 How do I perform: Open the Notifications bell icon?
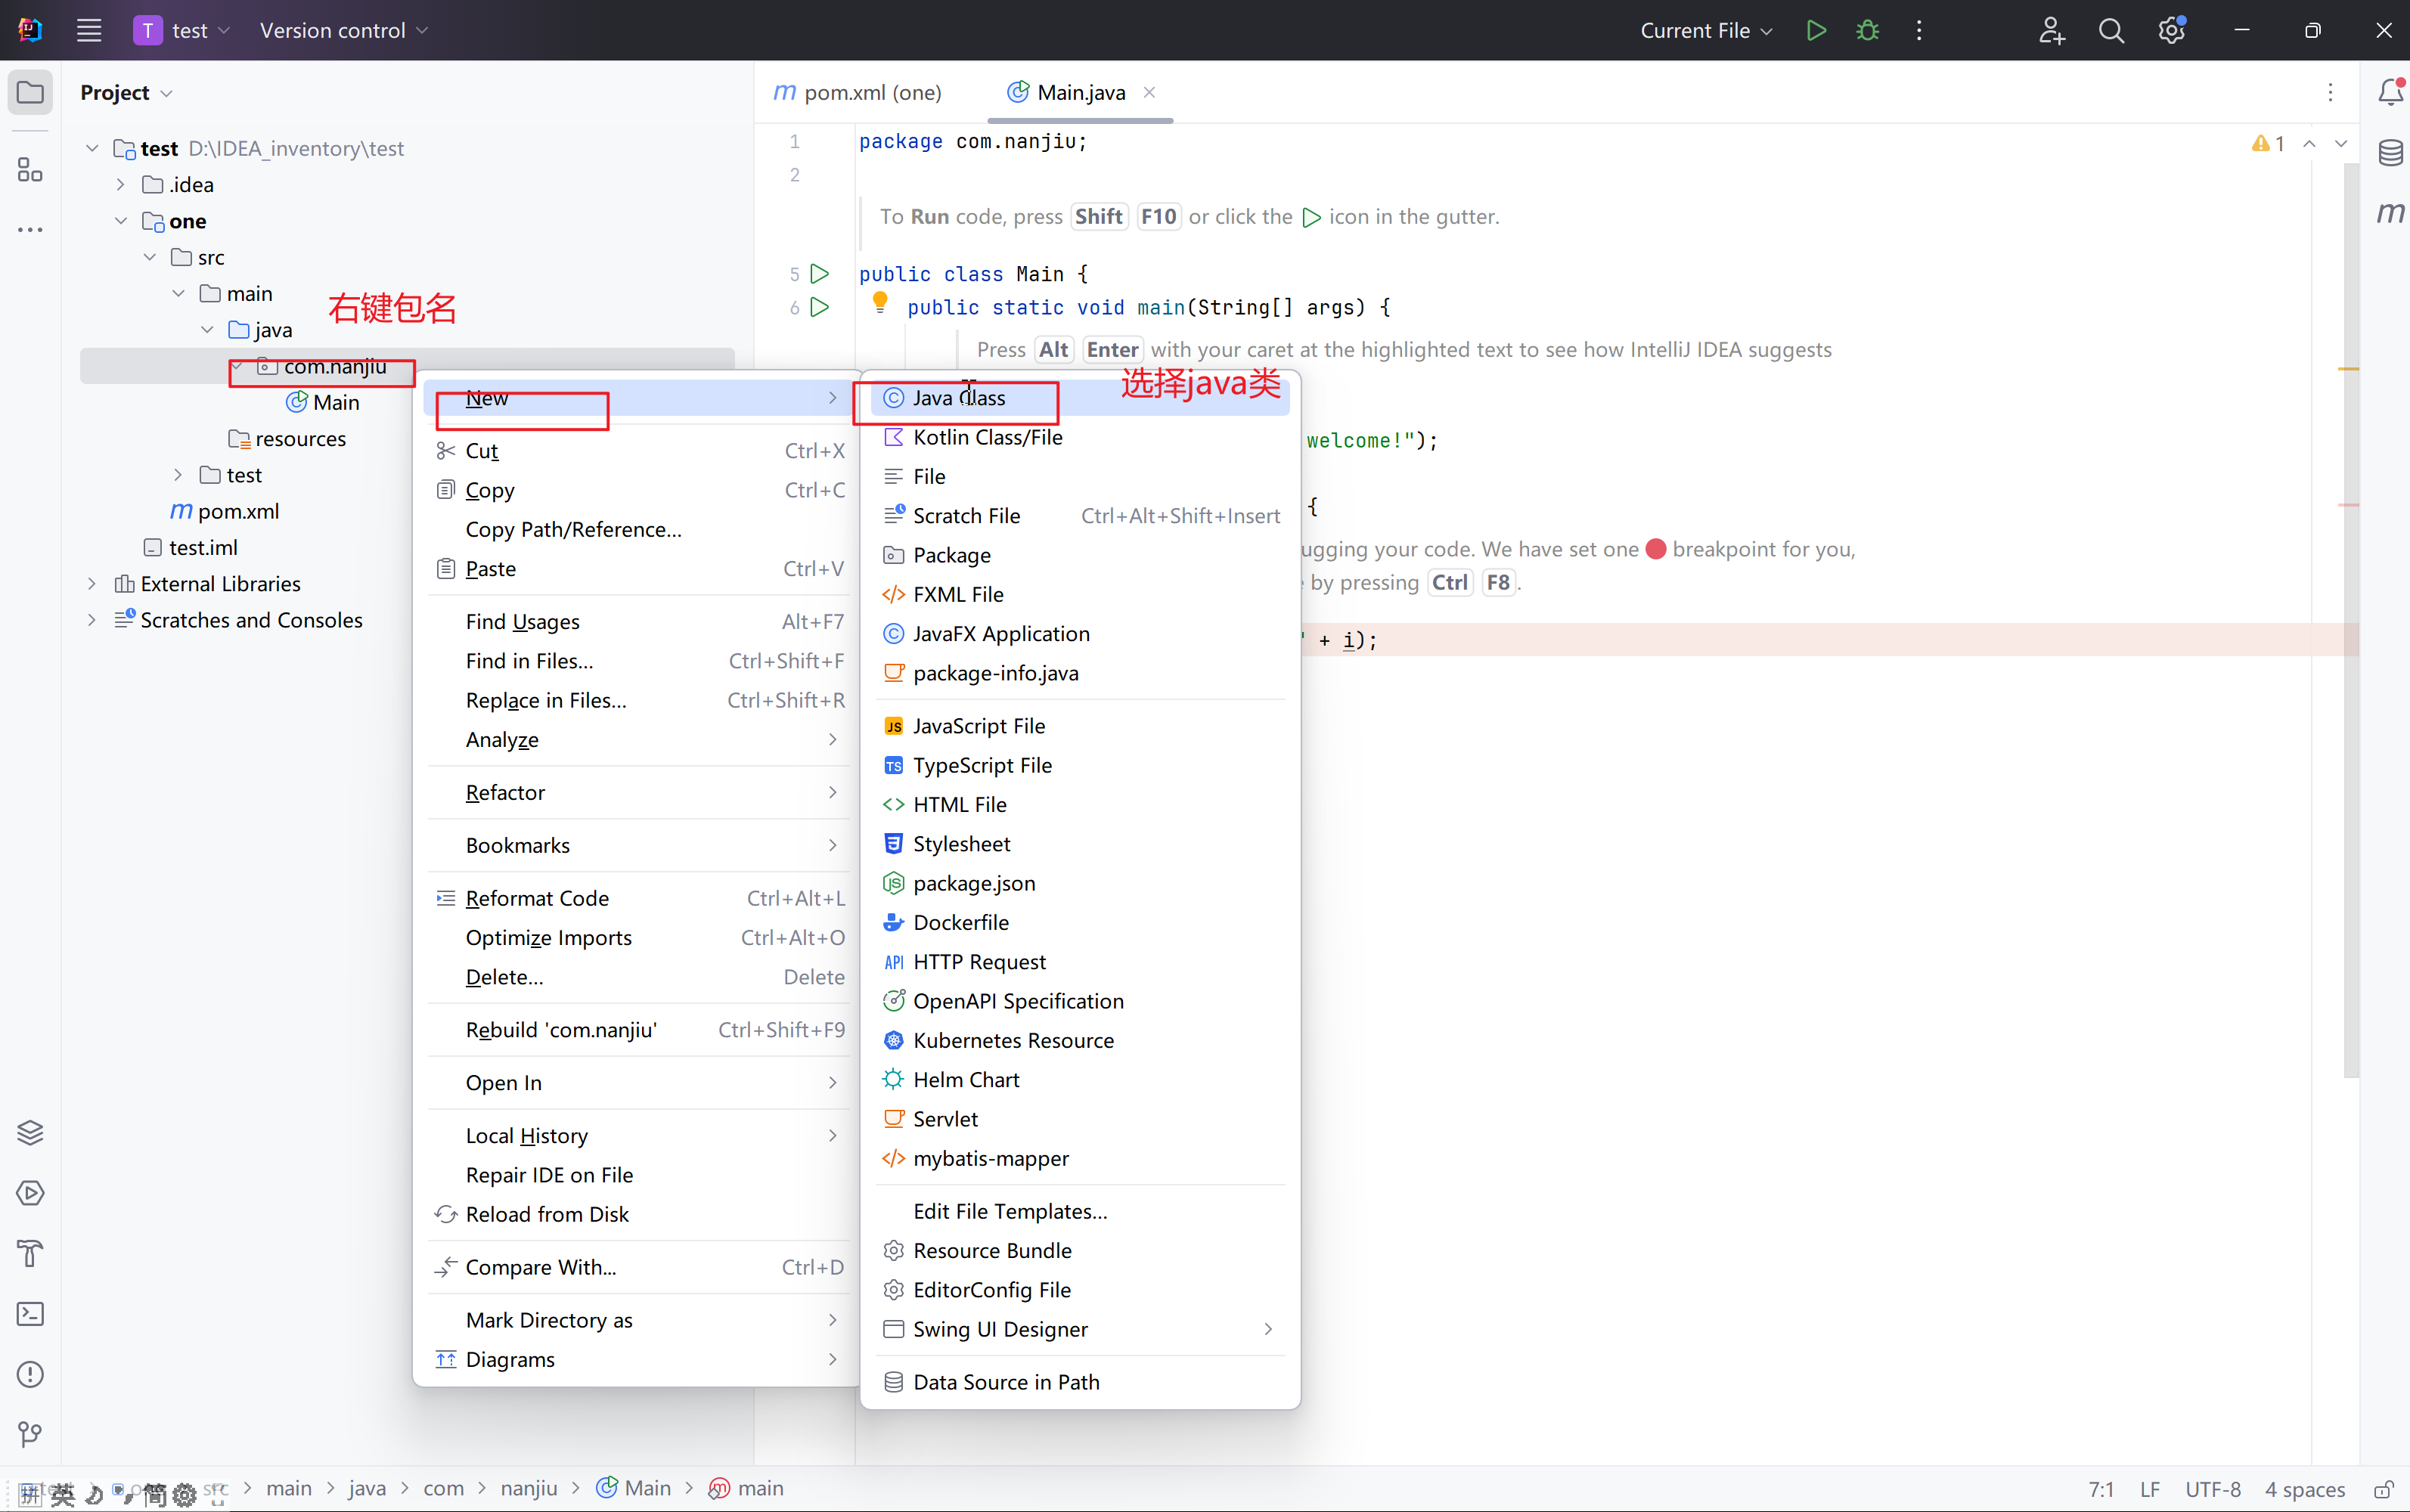click(x=2390, y=92)
